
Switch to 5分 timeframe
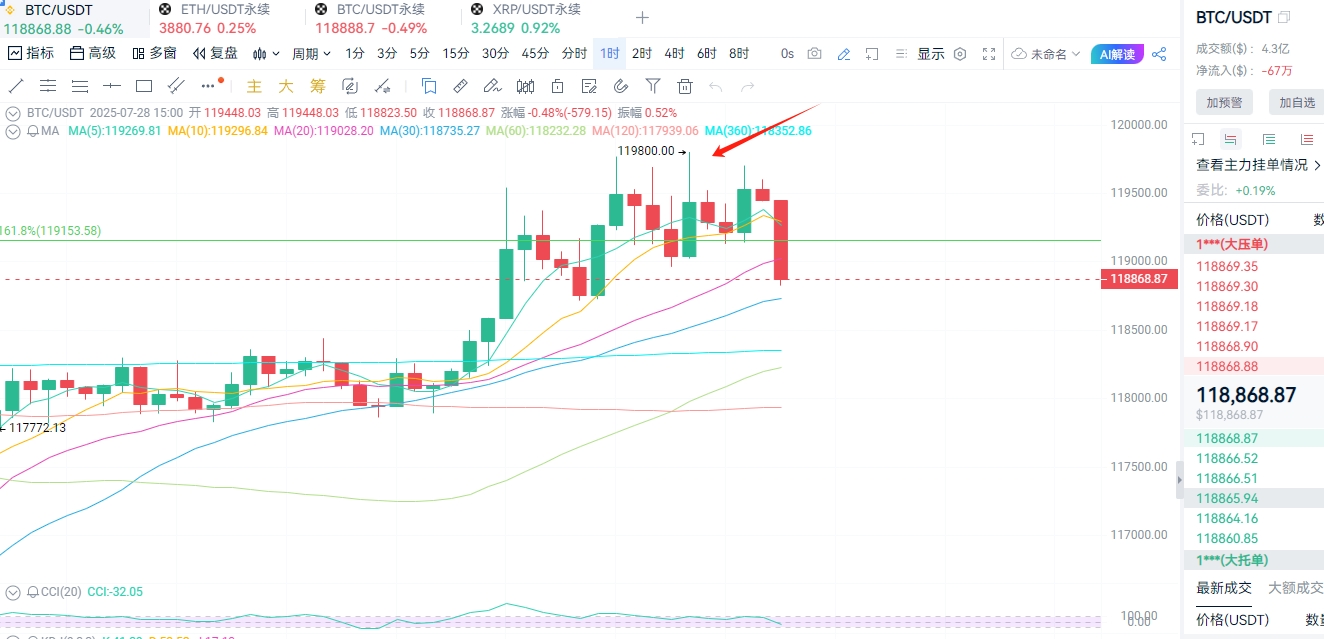coord(420,54)
